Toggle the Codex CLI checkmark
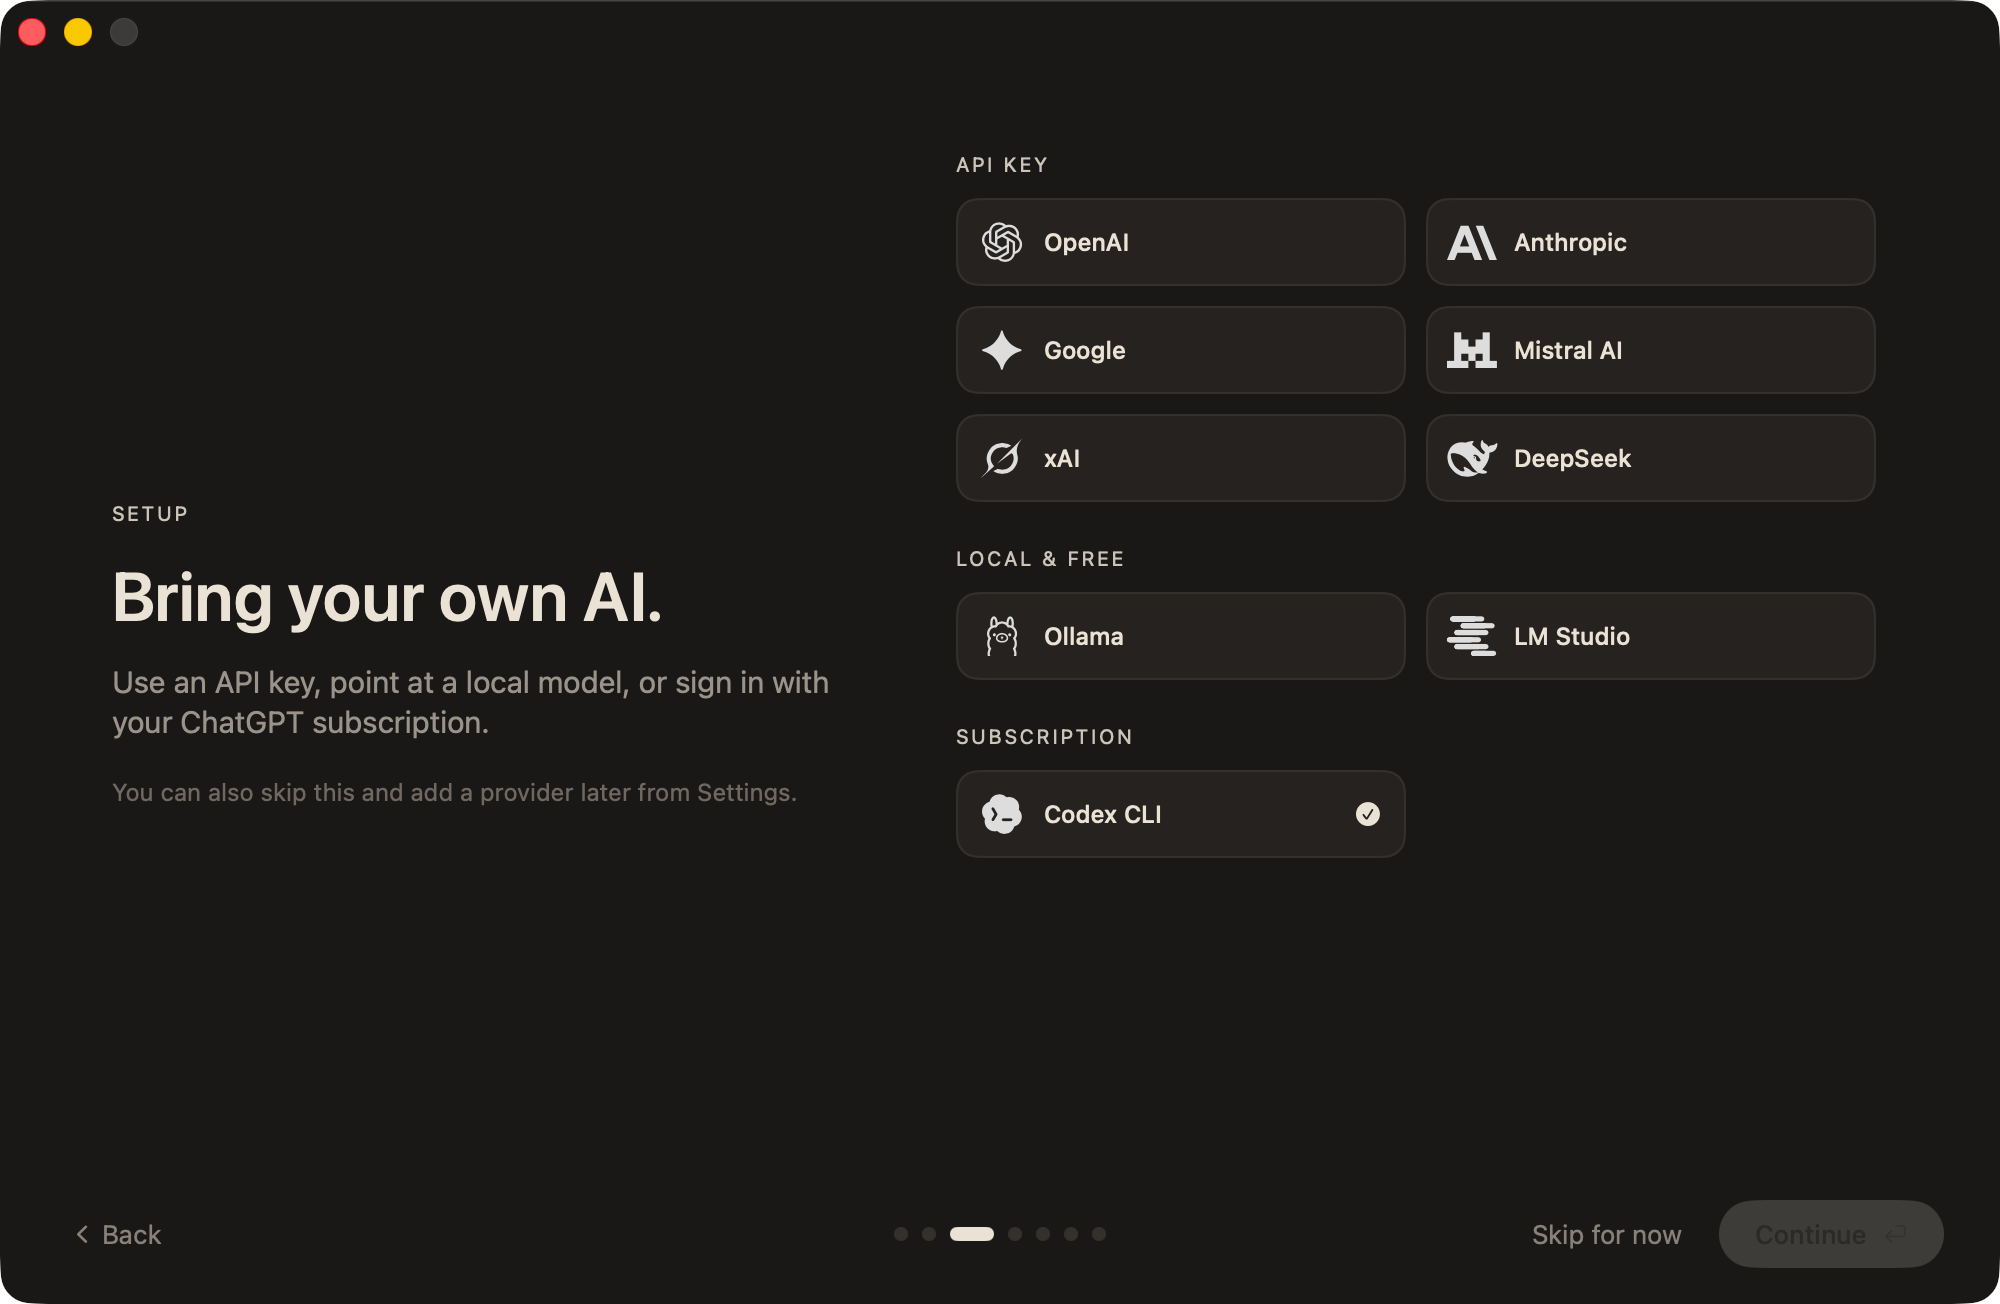The width and height of the screenshot is (2000, 1304). (1367, 814)
